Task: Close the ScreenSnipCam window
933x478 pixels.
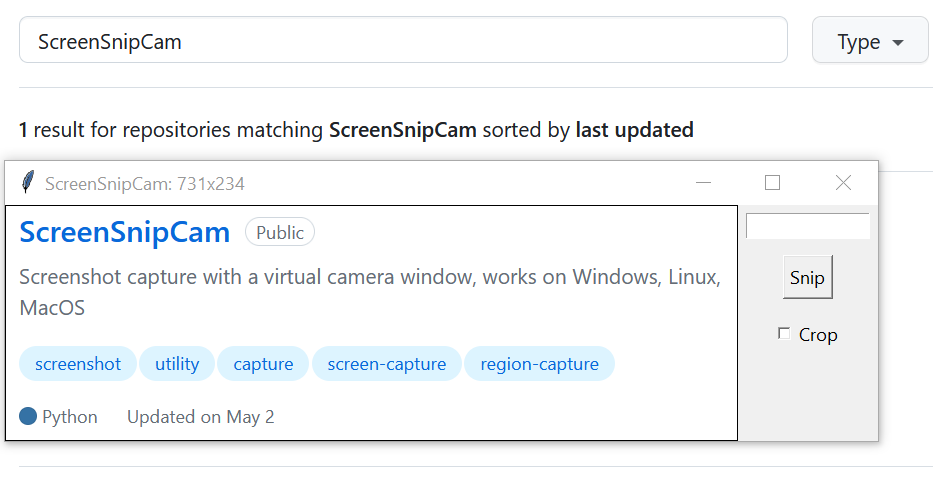Action: 843,183
